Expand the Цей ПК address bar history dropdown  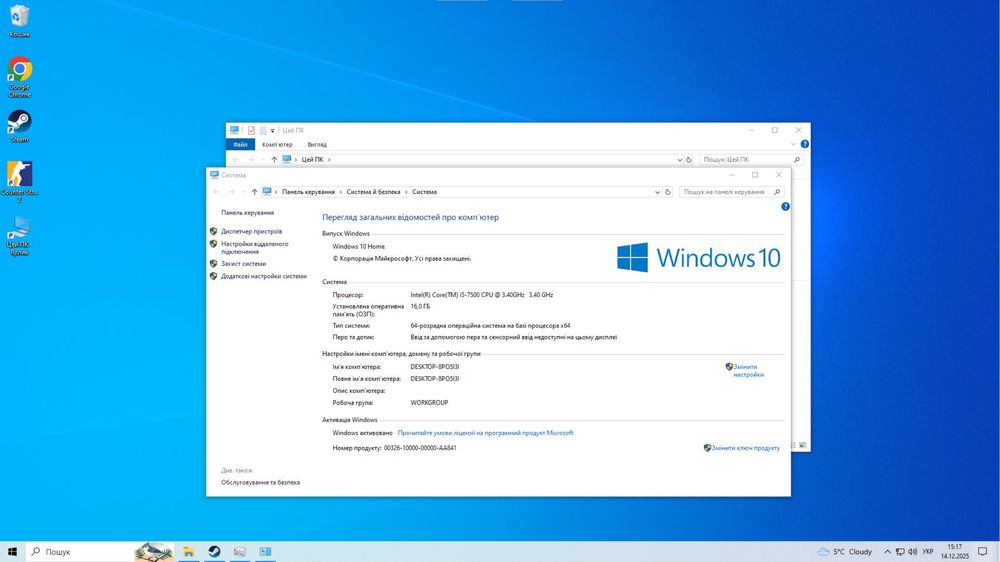(x=679, y=159)
